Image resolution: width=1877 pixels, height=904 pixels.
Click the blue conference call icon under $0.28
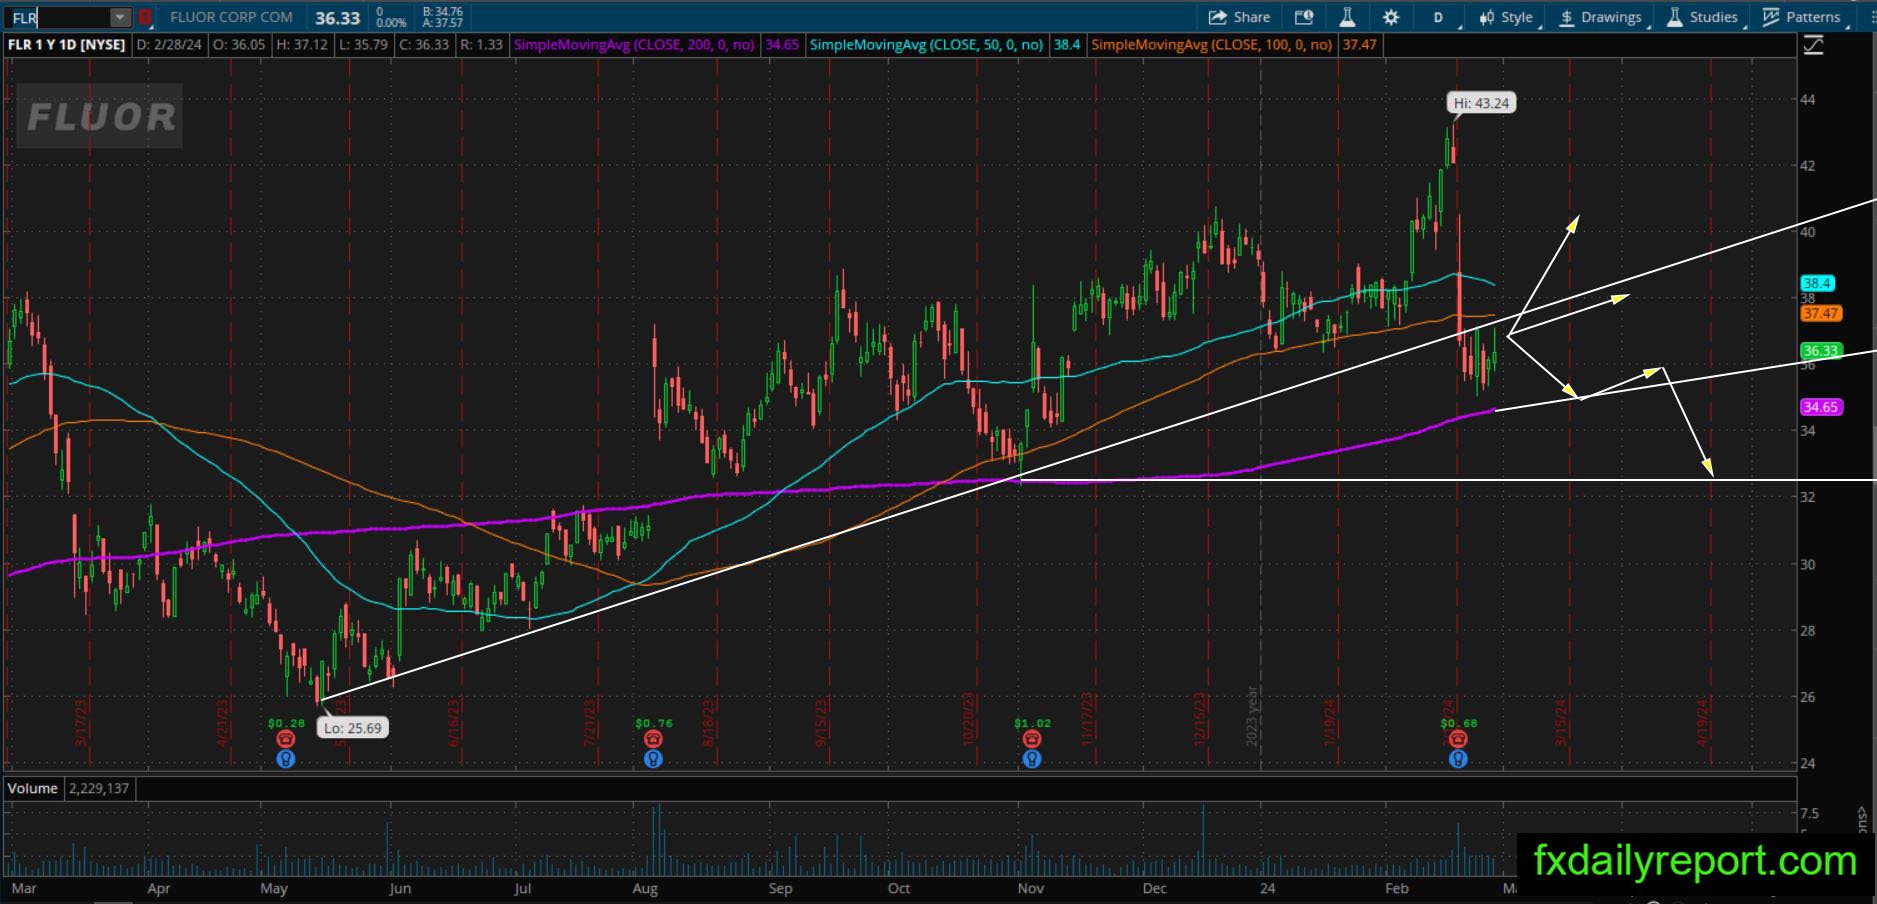[x=285, y=759]
